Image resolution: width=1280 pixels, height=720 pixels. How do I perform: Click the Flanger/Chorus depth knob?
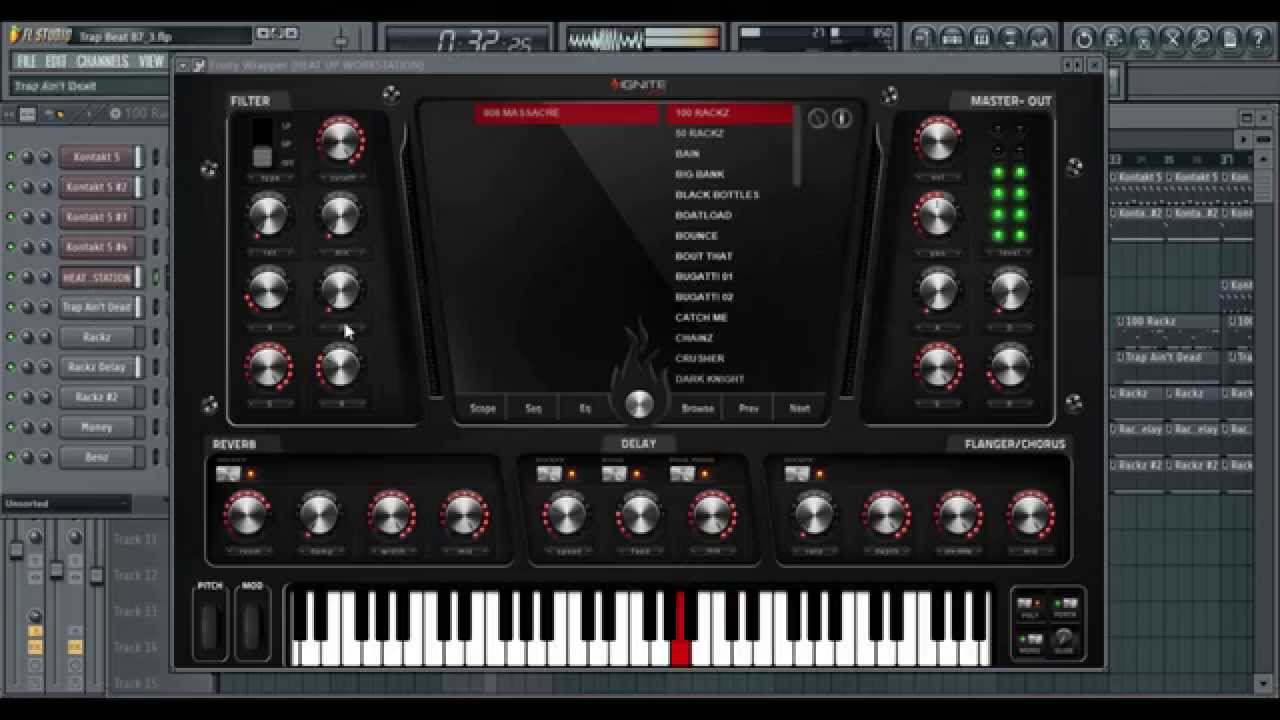pyautogui.click(x=886, y=515)
